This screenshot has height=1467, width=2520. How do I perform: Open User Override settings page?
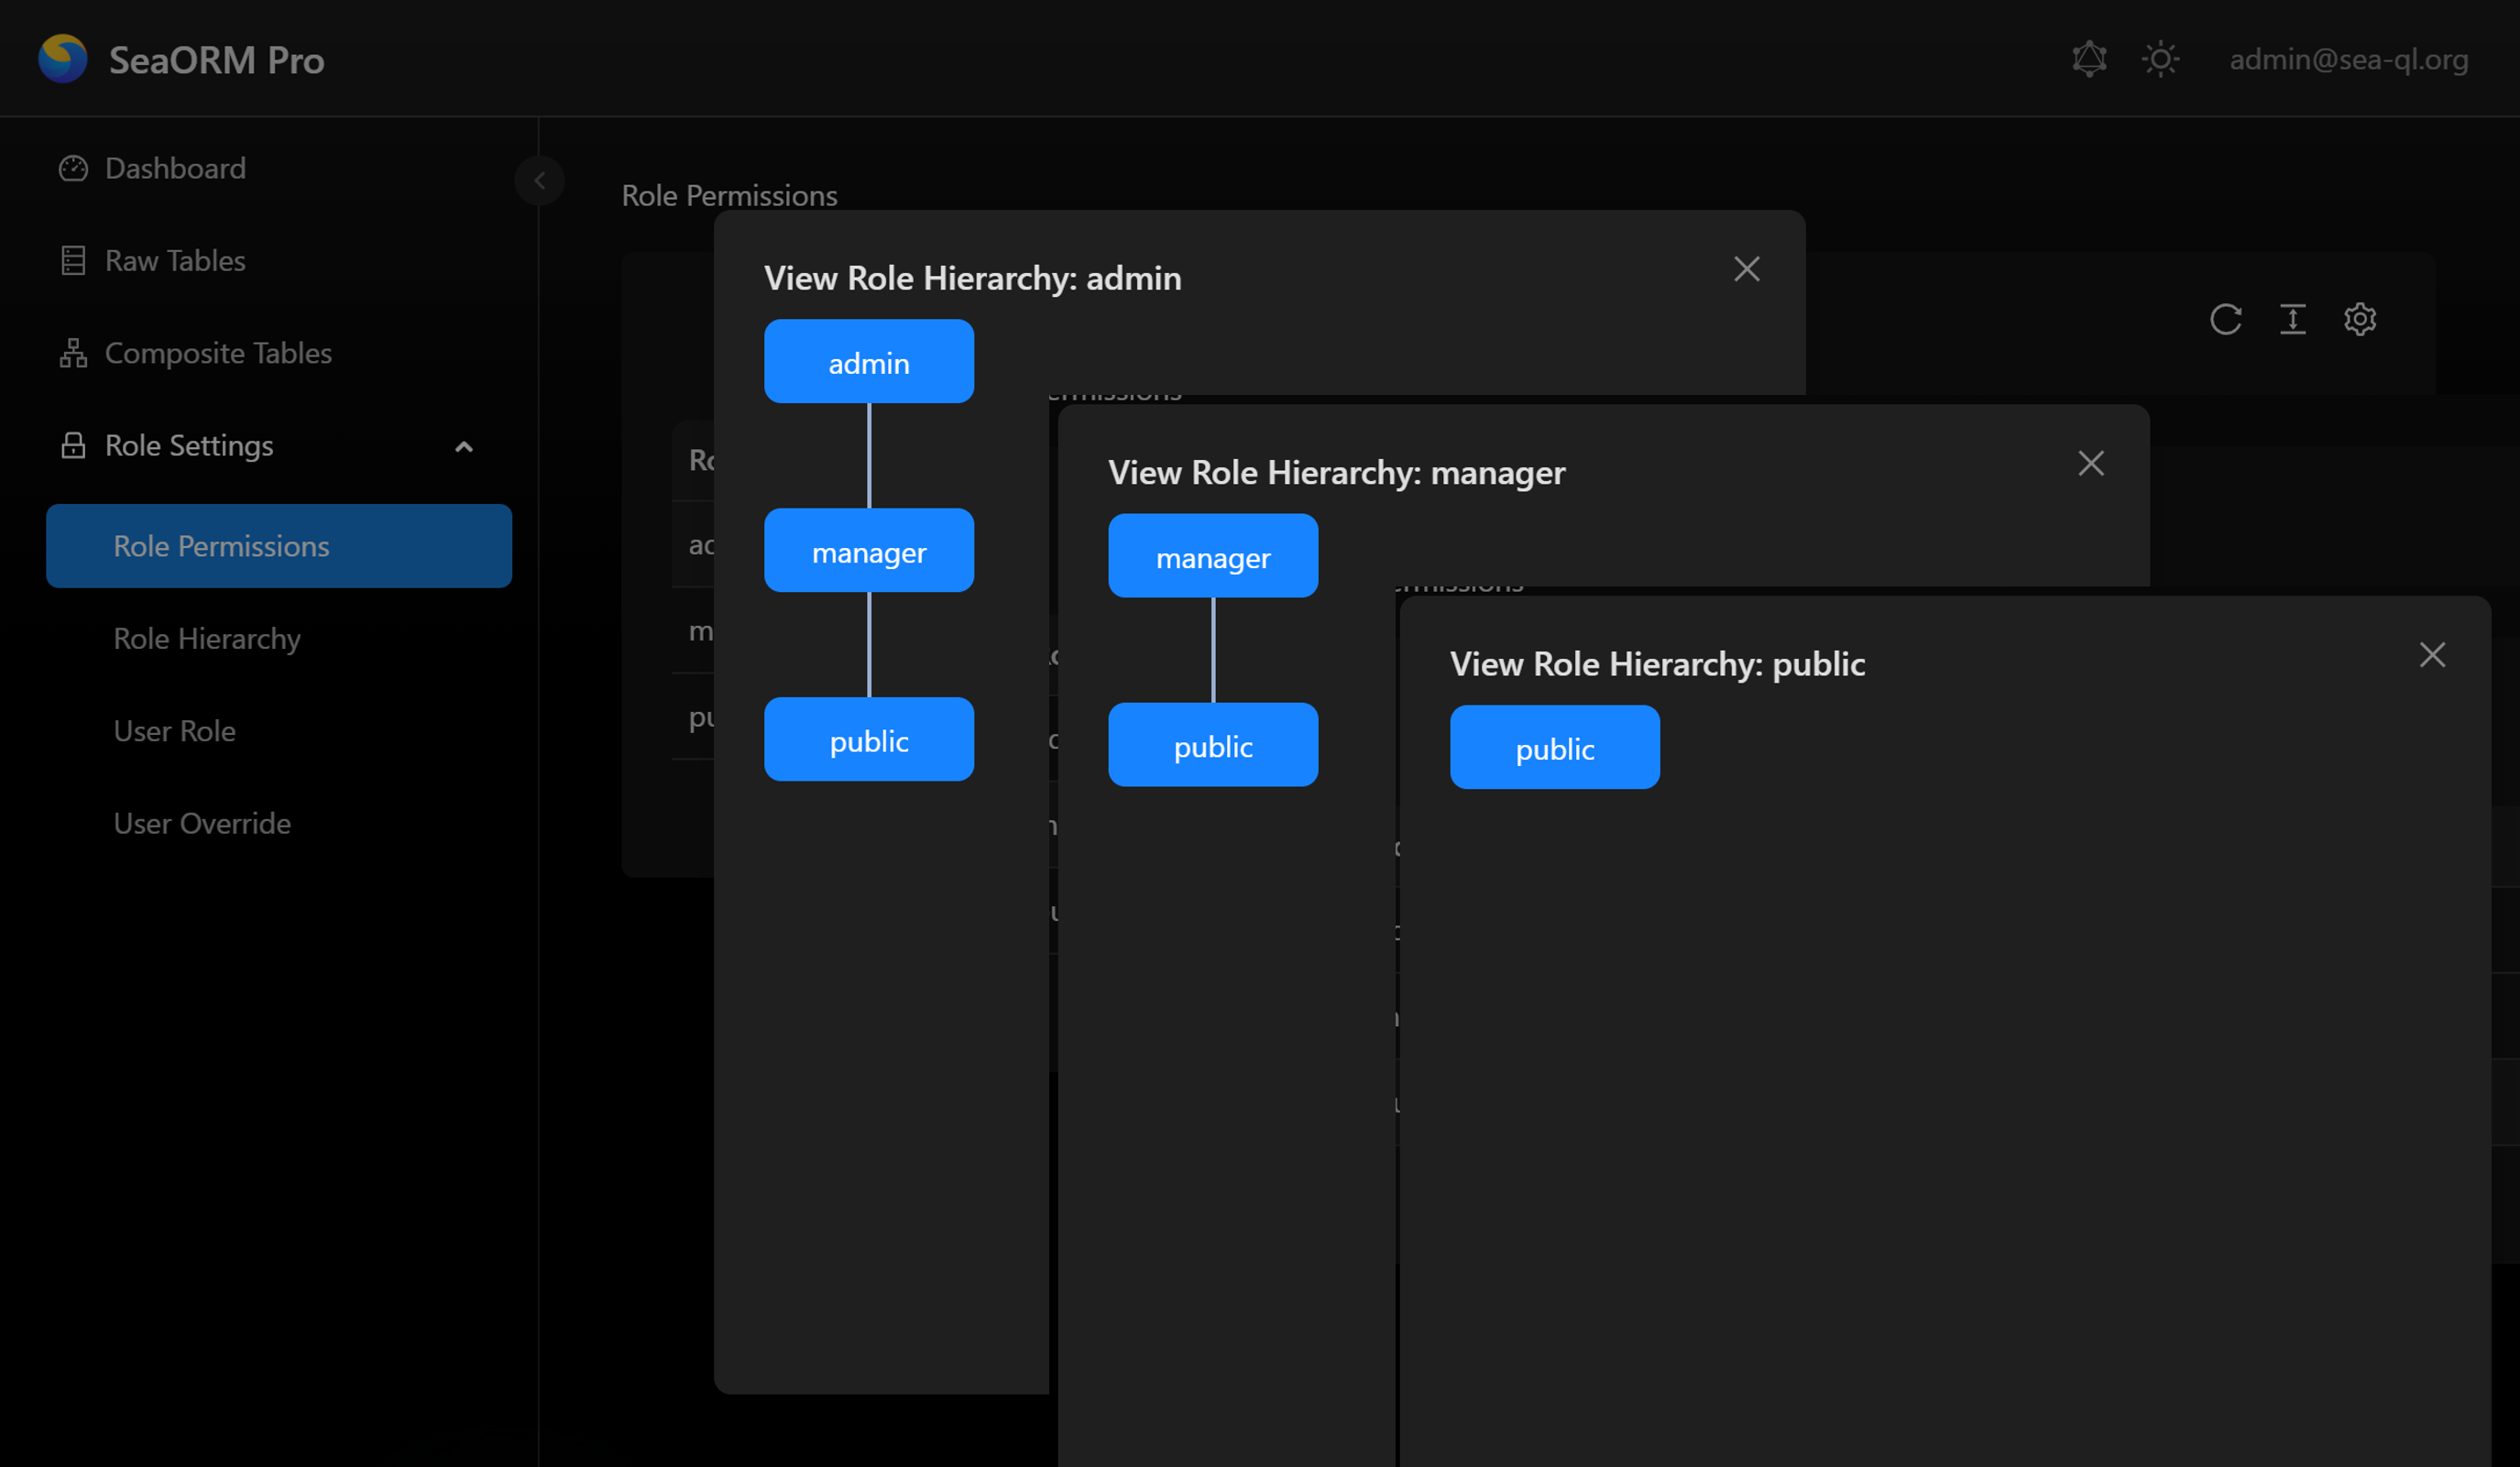click(x=202, y=823)
